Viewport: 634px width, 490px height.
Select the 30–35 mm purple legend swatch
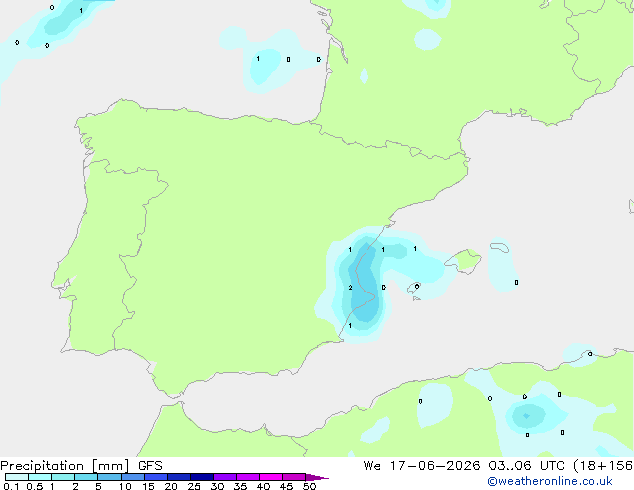click(x=225, y=477)
